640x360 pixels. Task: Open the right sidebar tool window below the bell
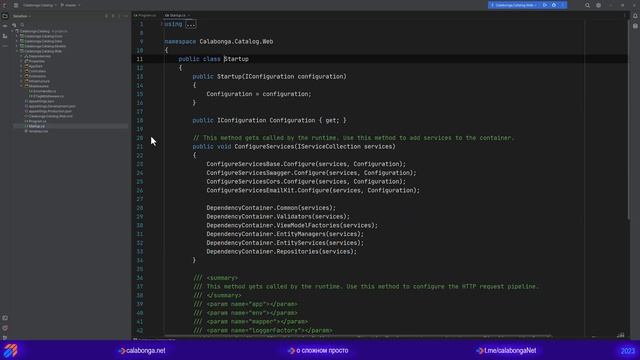tap(635, 26)
